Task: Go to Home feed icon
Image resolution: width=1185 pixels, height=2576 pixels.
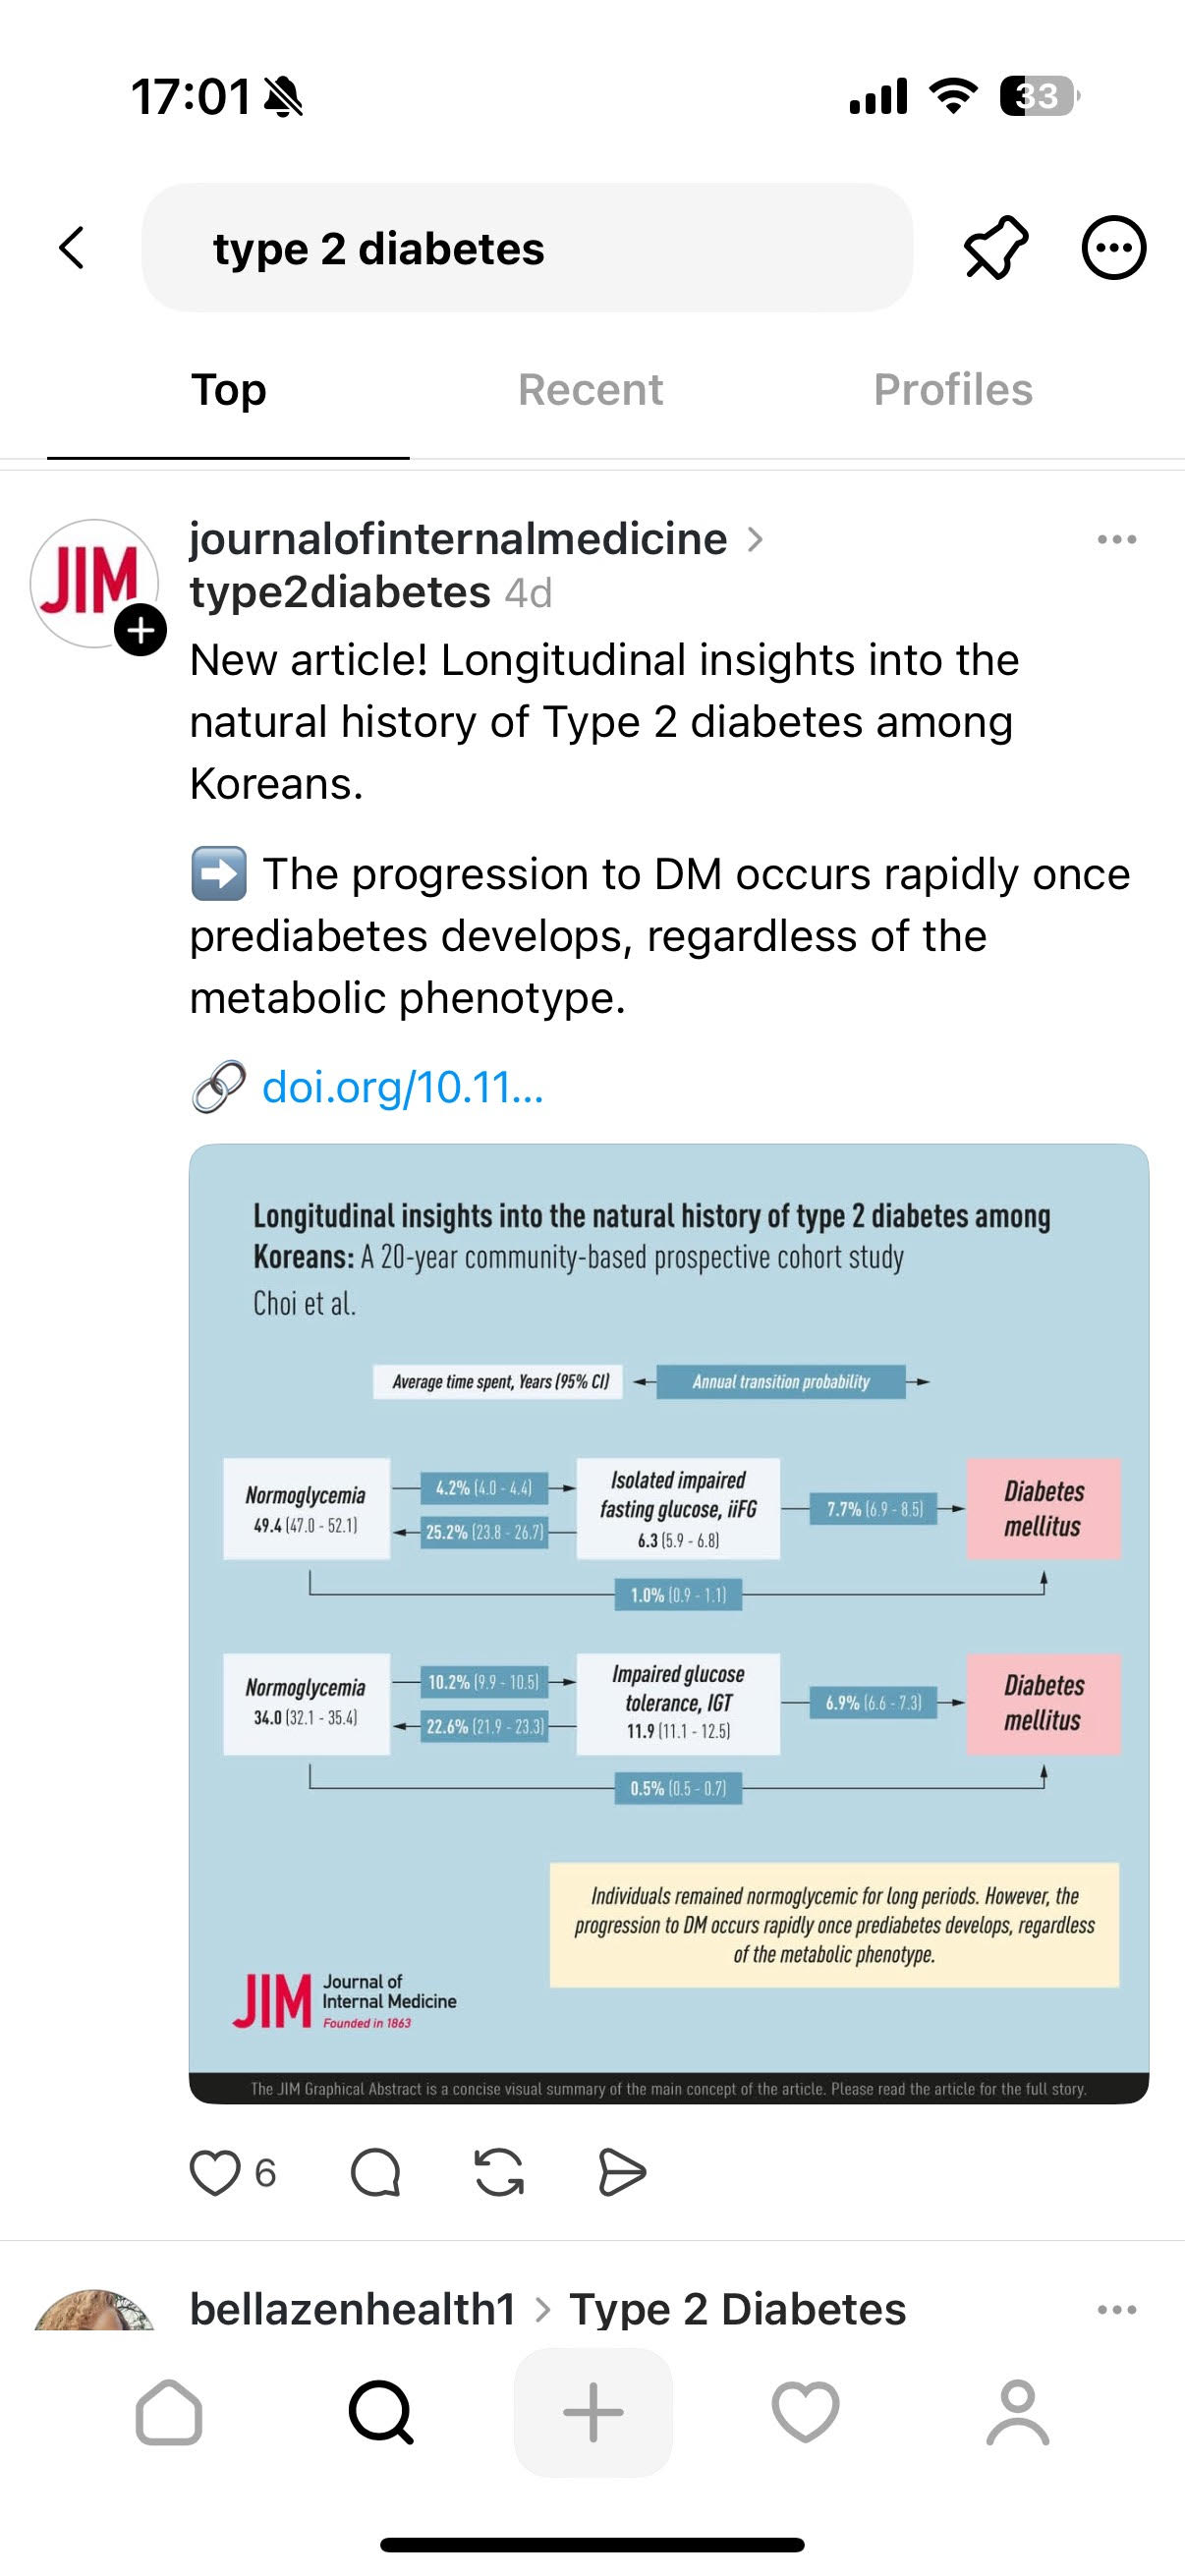Action: pyautogui.click(x=169, y=2412)
